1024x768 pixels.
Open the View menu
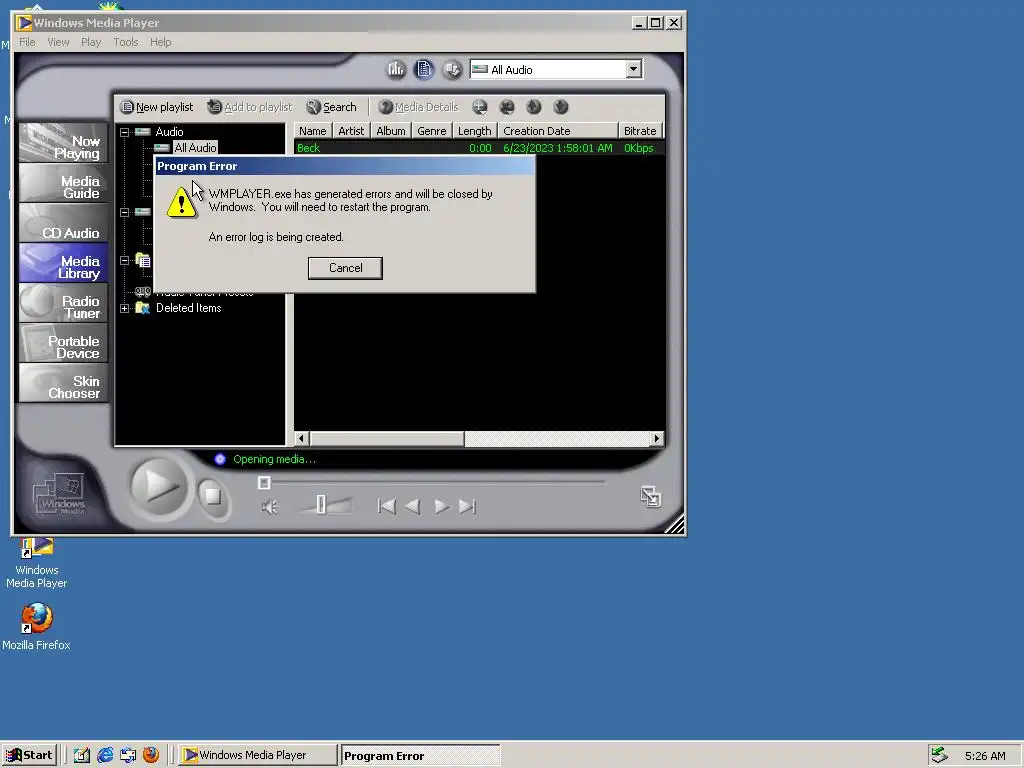point(58,42)
